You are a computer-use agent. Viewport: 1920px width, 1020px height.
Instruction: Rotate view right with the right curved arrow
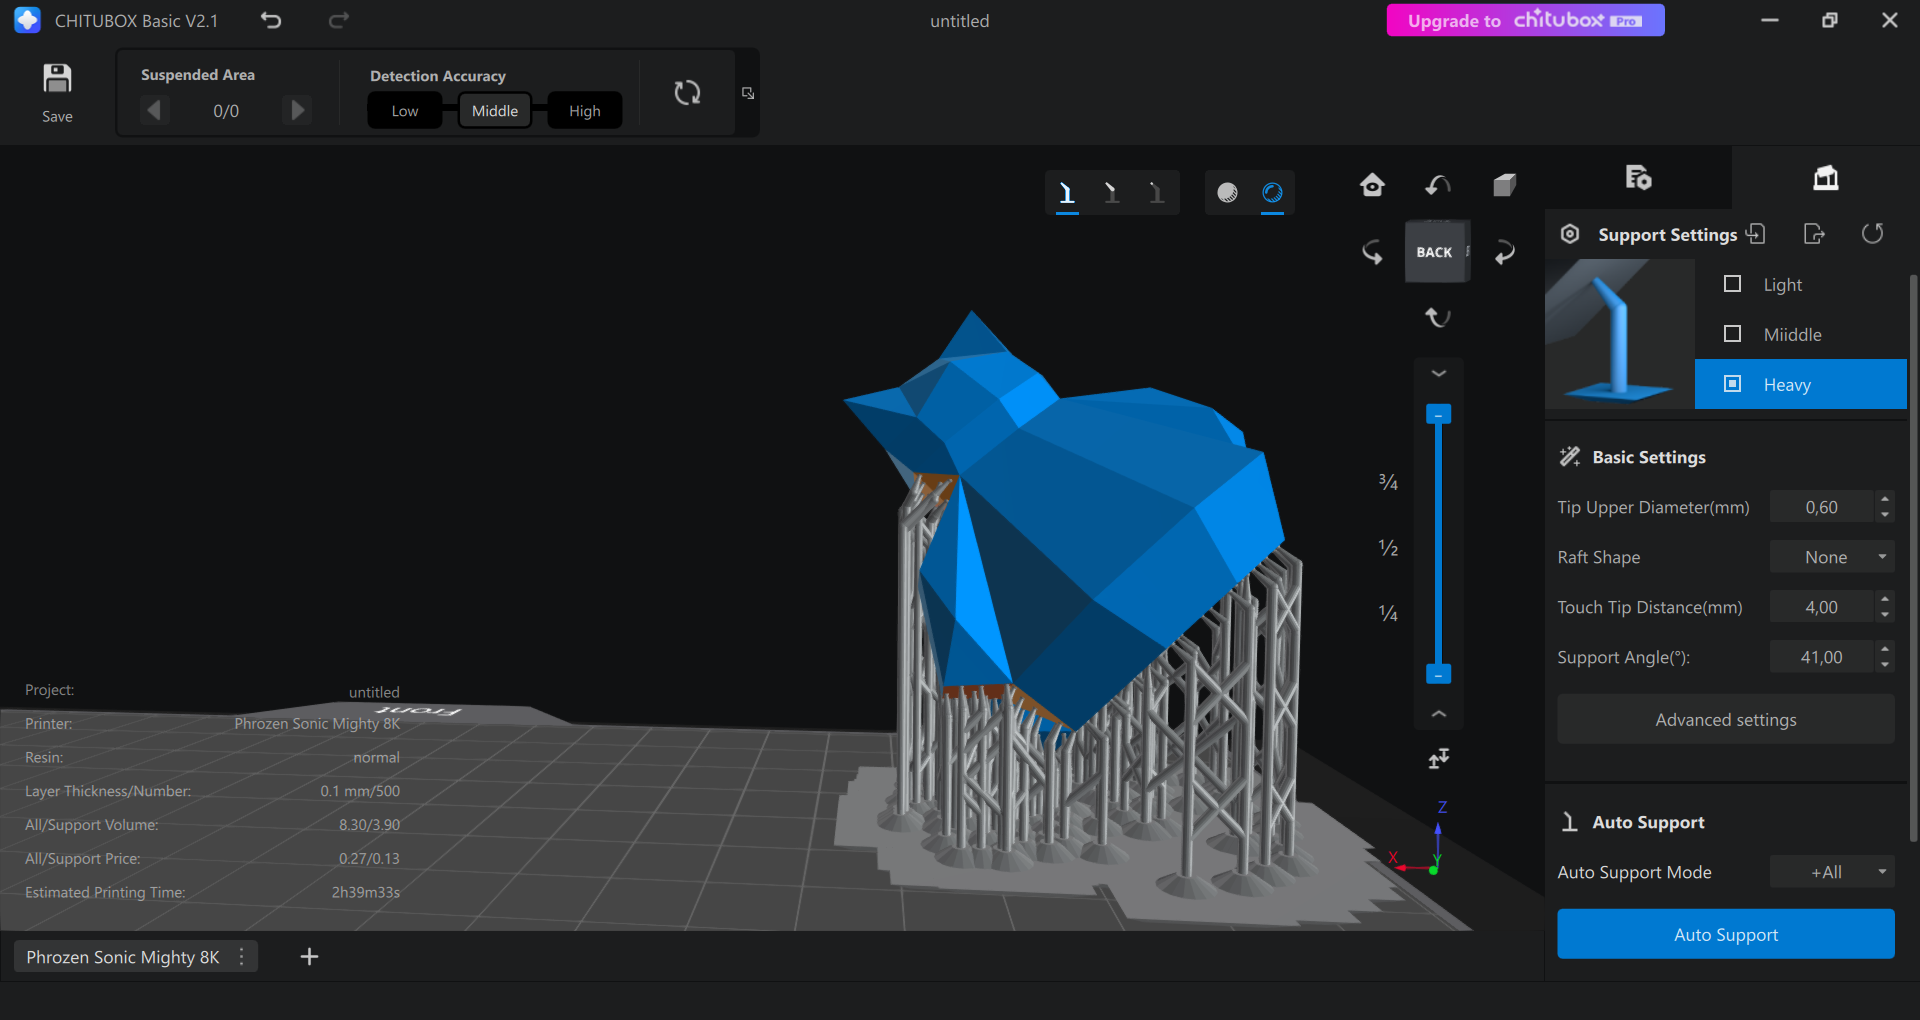tap(1504, 252)
